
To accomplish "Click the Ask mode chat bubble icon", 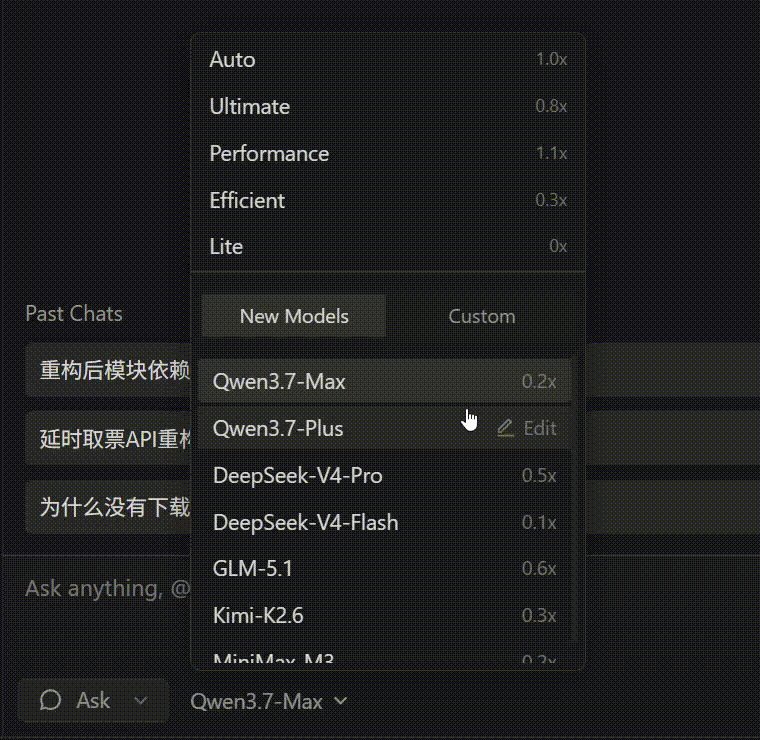I will pyautogui.click(x=50, y=700).
